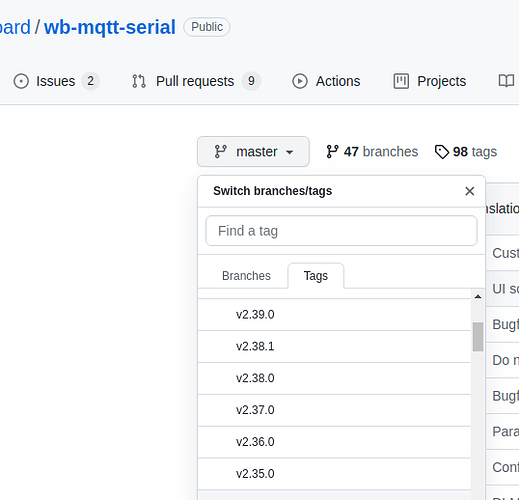Focus the Find a tag field
The image size is (519, 500).
click(342, 231)
